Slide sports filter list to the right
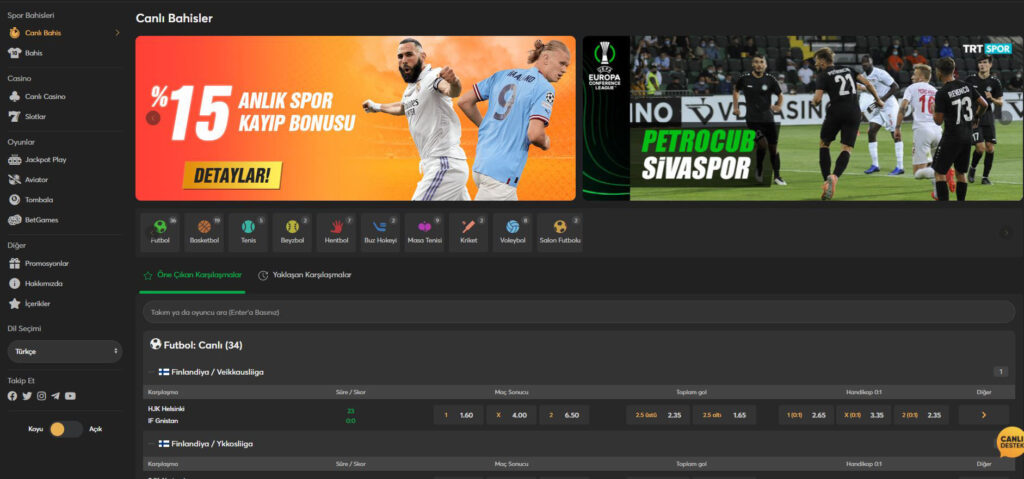 pos(1006,233)
